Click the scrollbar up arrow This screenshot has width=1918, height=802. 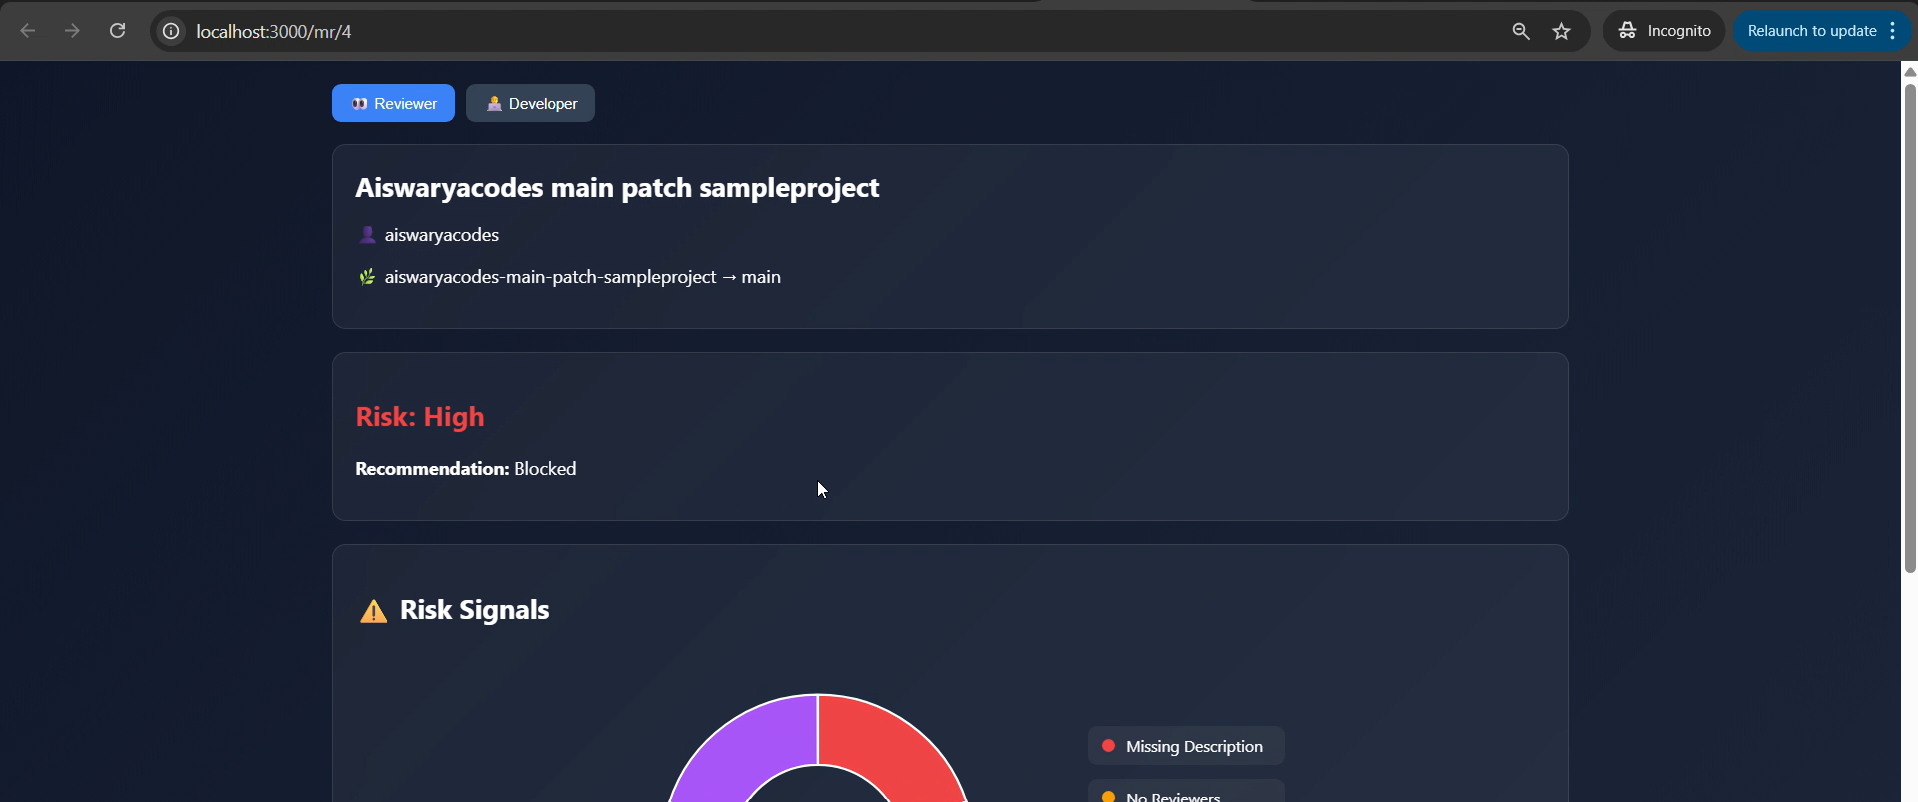click(1910, 72)
